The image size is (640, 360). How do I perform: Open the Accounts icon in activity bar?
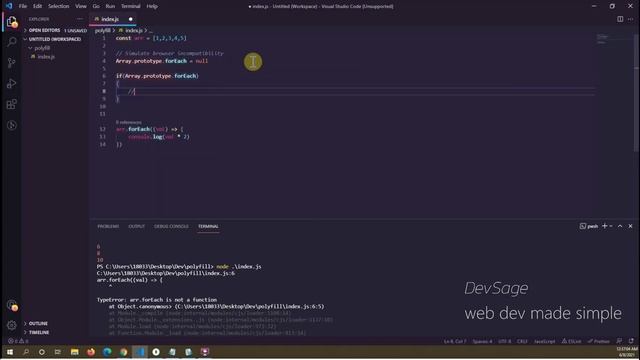coord(12,305)
